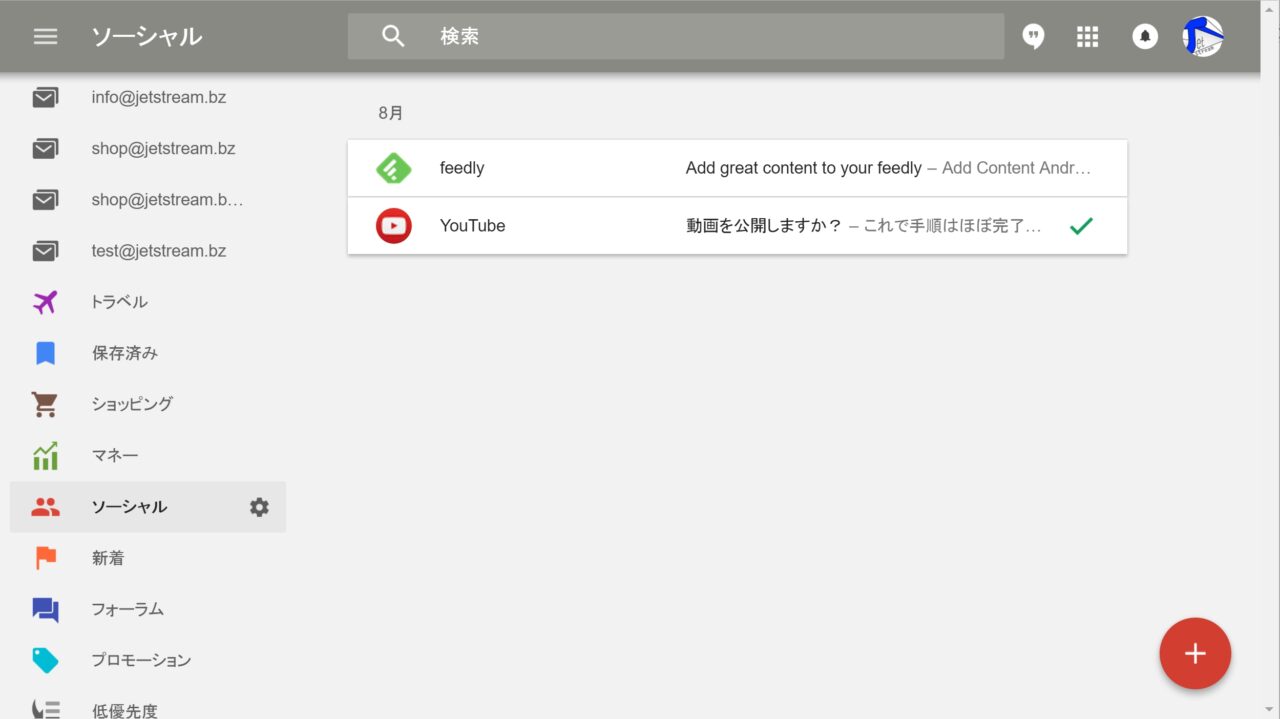
Task: Go to the ショッピング bundle
Action: click(x=131, y=404)
